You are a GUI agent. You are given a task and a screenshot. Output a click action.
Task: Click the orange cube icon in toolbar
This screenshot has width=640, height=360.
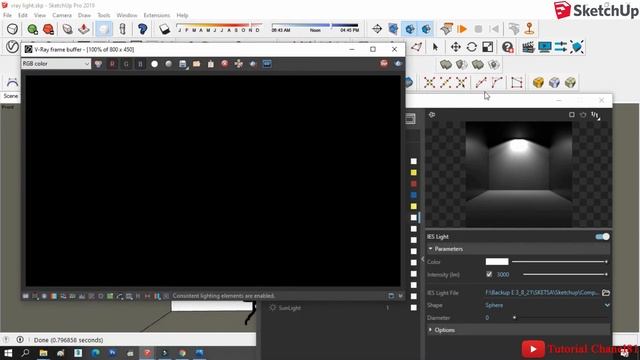click(538, 82)
